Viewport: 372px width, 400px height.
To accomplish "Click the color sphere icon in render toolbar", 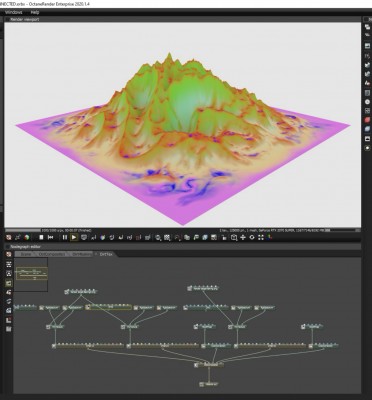I will 27,237.
